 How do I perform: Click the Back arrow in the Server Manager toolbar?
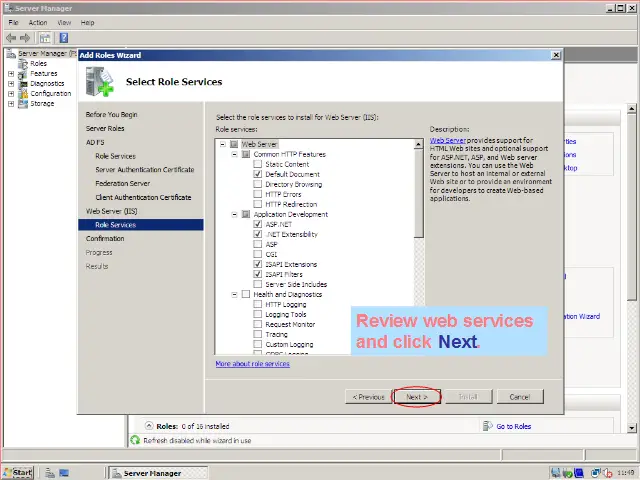pos(11,38)
